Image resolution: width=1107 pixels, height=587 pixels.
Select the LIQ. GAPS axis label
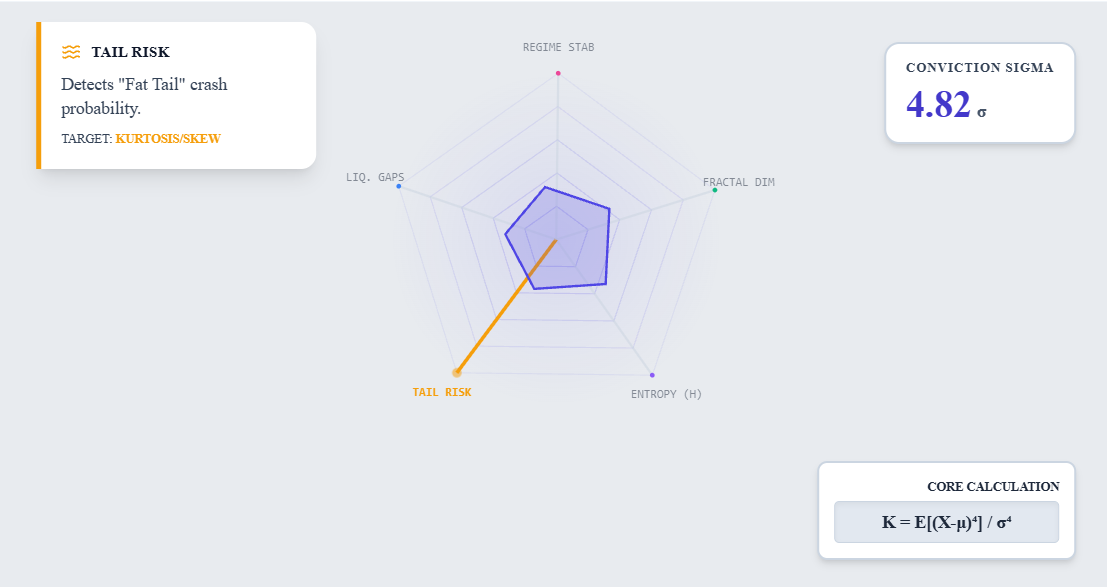(375, 177)
